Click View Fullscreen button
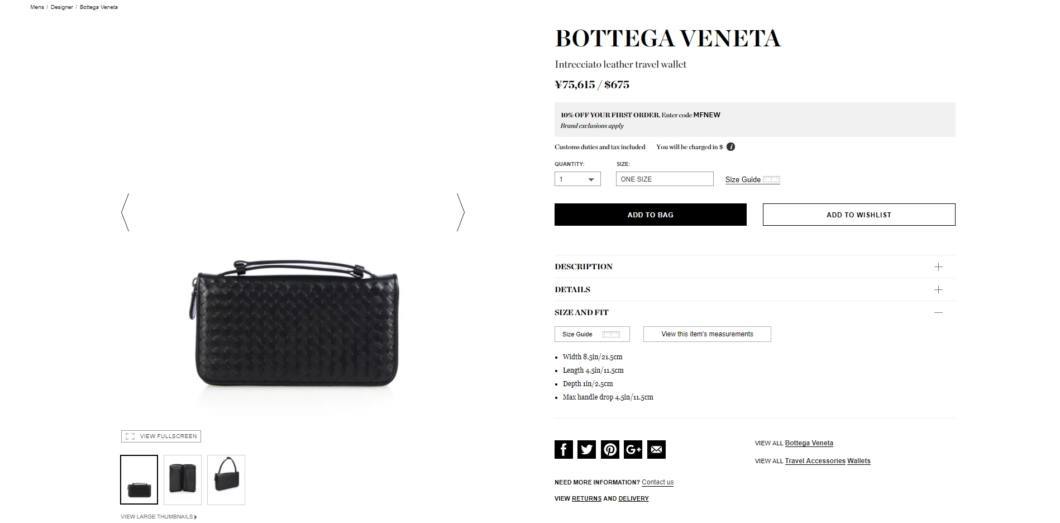 161,437
